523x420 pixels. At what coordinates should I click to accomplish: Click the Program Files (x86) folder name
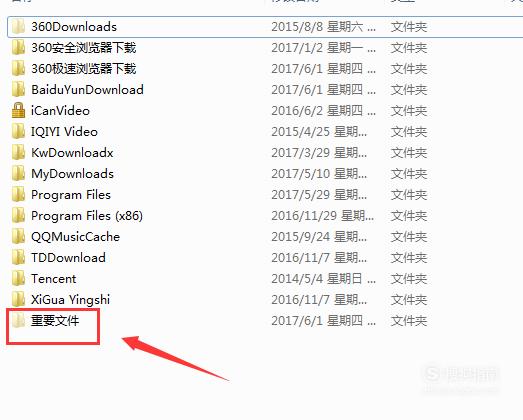(87, 216)
